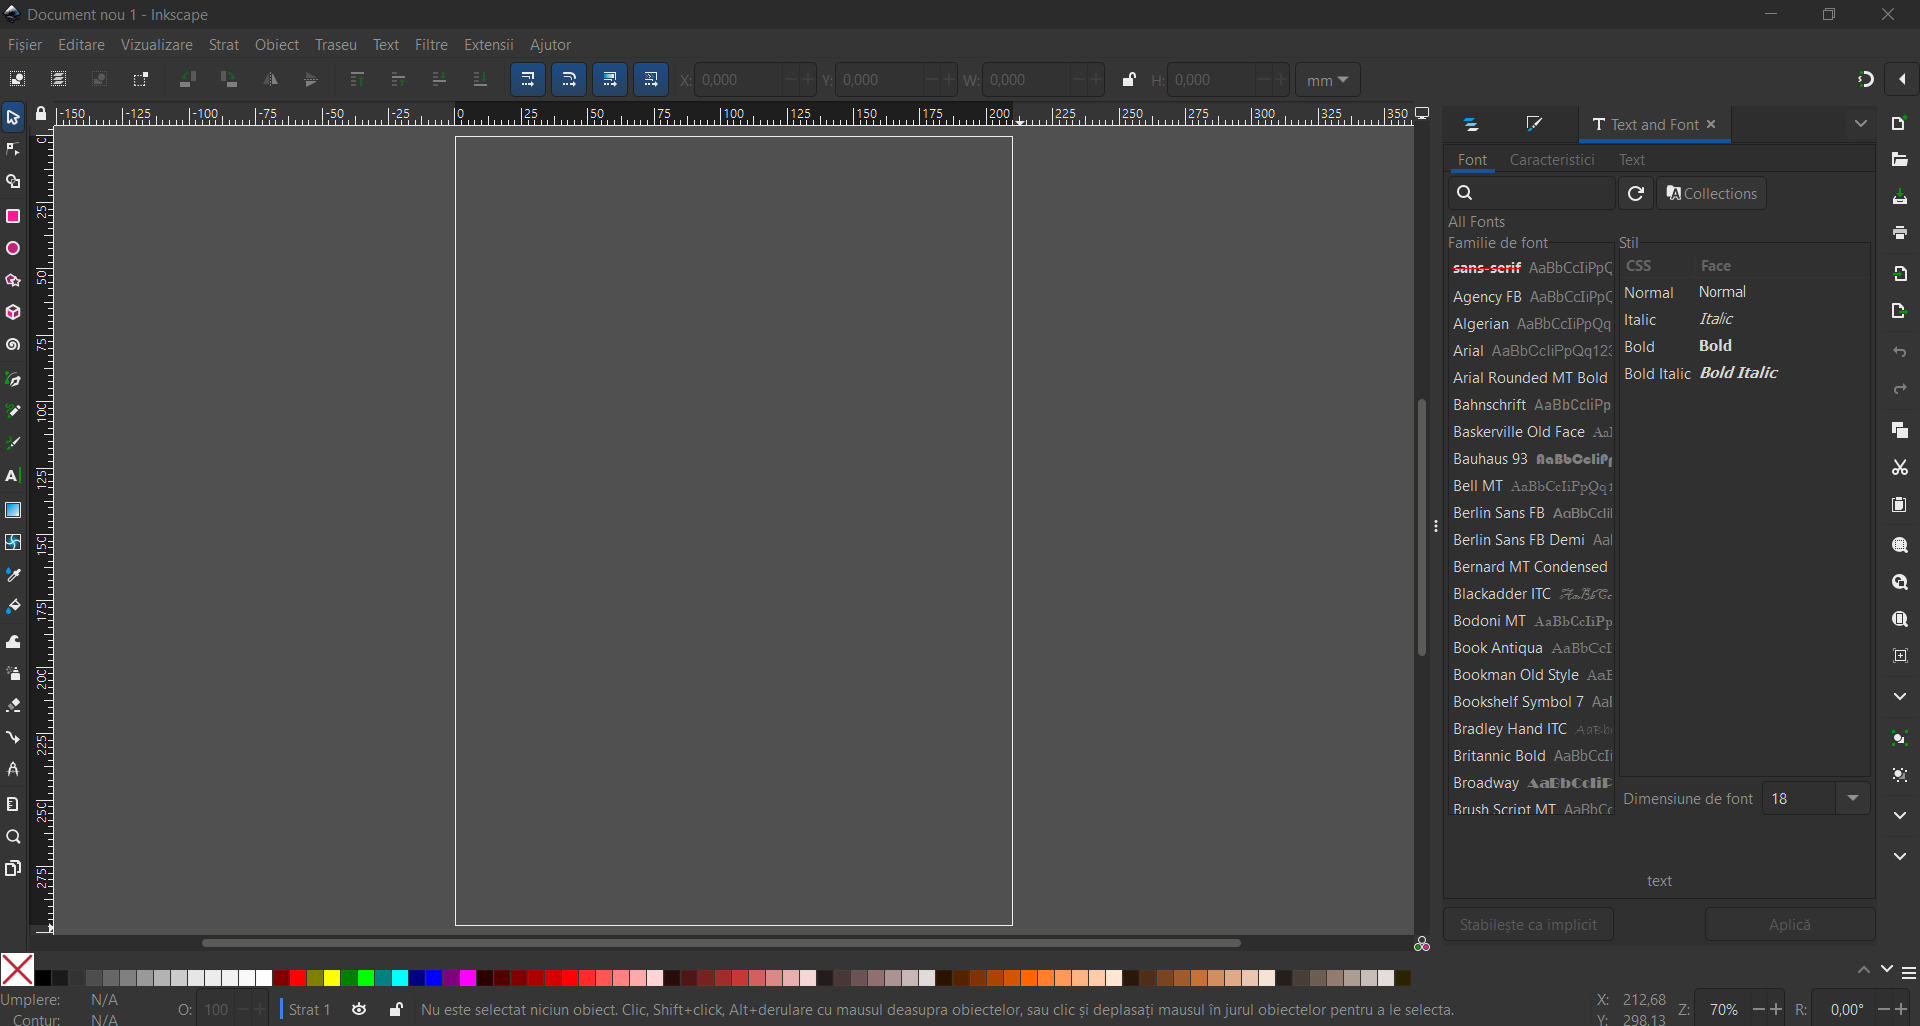Open snapping options arrow next to snap toggle
Image resolution: width=1920 pixels, height=1026 pixels.
(x=1902, y=79)
